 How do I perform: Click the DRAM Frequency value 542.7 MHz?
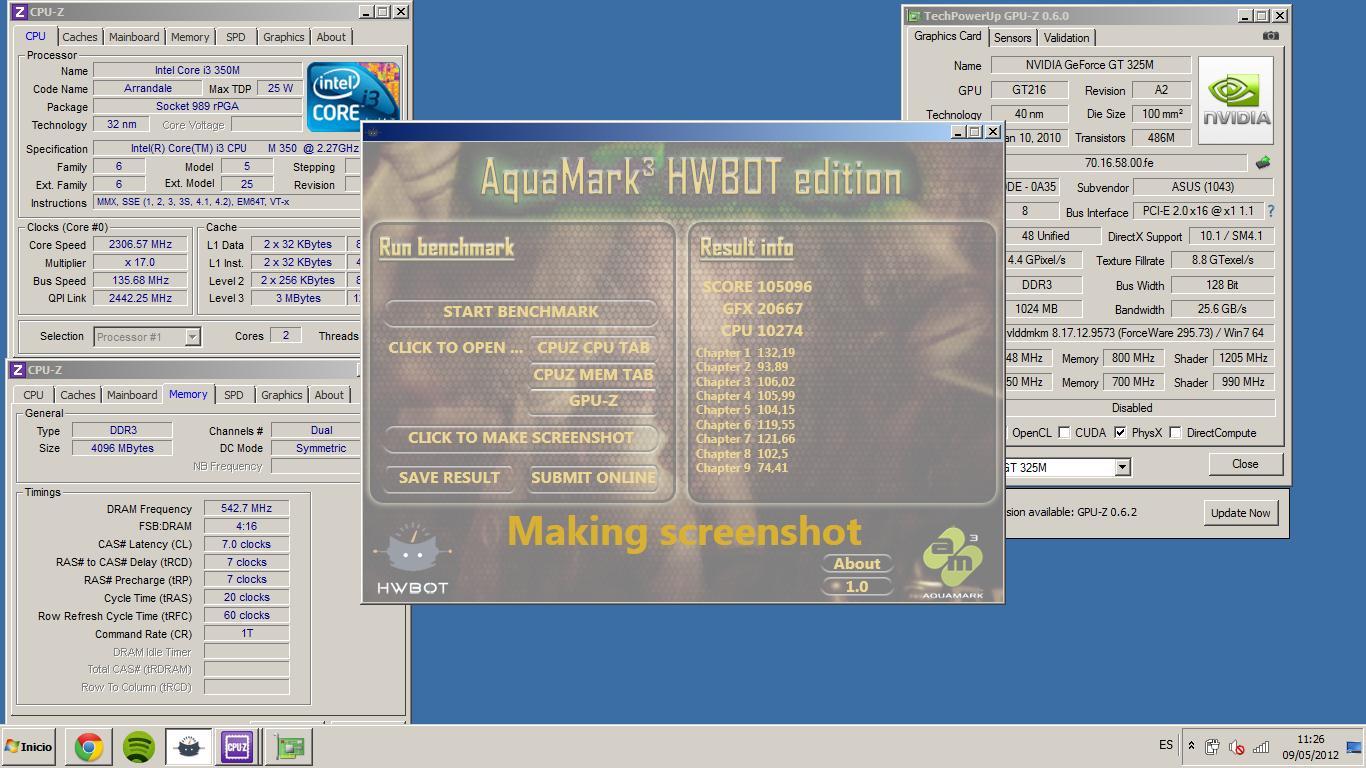coord(247,509)
